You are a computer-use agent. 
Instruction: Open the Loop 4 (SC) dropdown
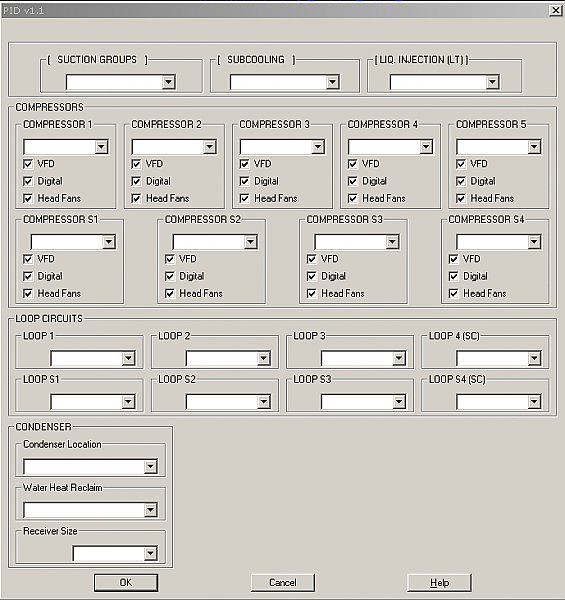tap(498, 359)
